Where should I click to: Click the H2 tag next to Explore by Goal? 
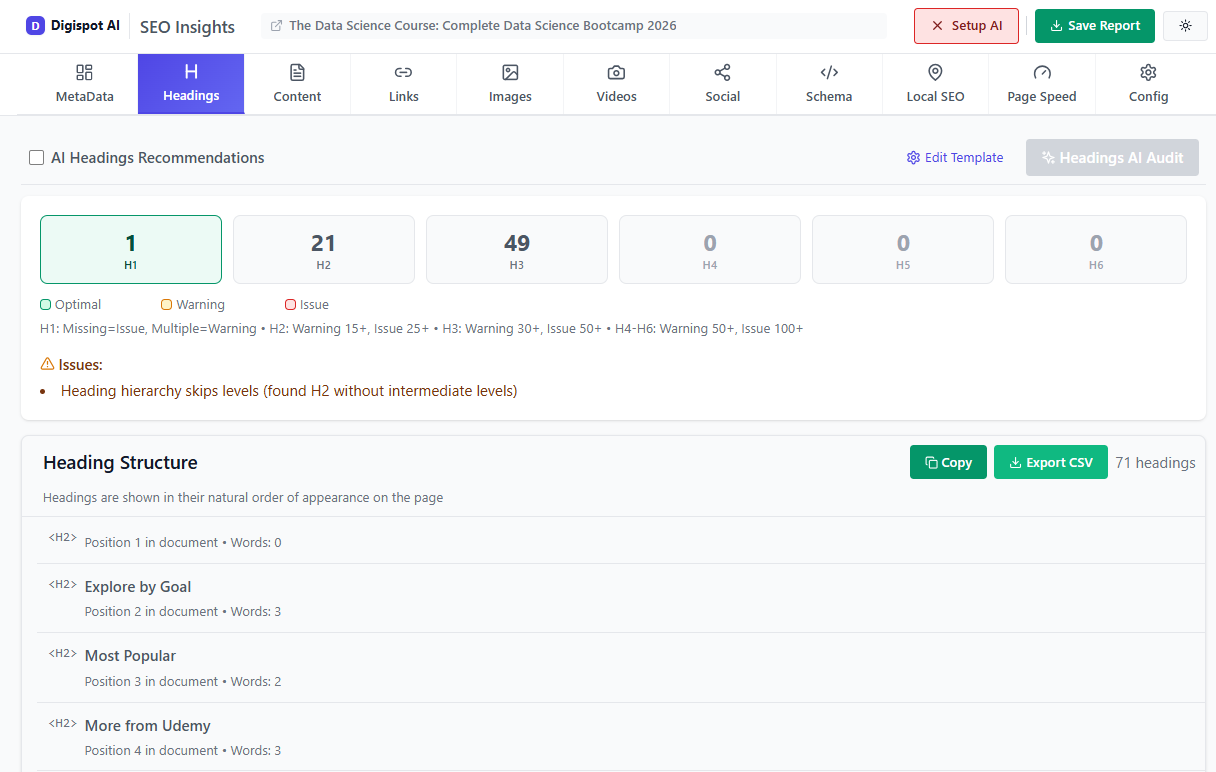pyautogui.click(x=63, y=584)
